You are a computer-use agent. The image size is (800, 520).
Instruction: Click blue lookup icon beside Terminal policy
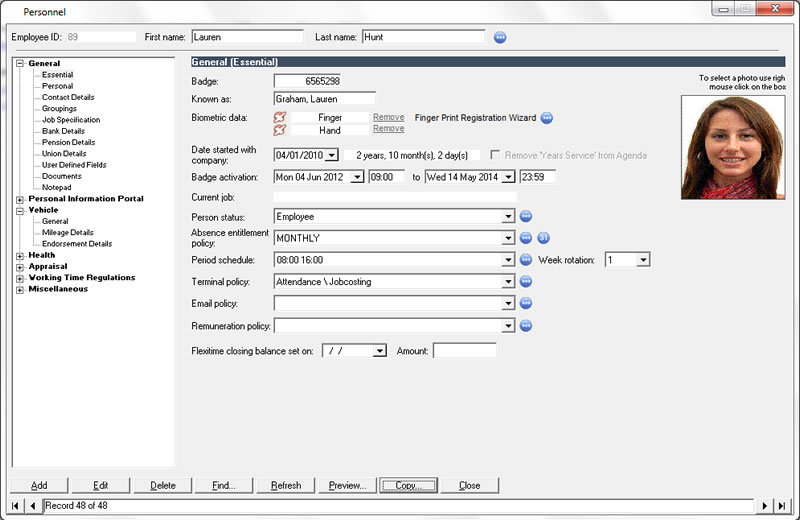coord(526,282)
